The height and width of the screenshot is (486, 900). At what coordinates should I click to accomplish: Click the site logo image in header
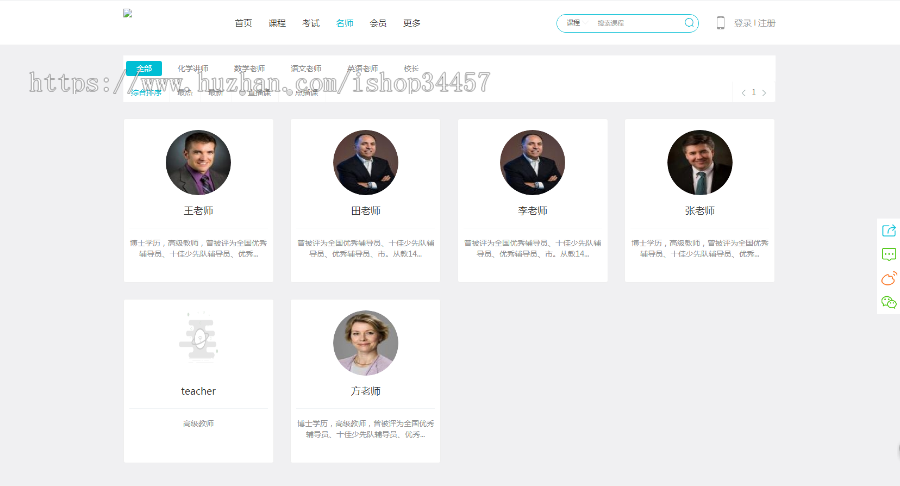coord(127,13)
